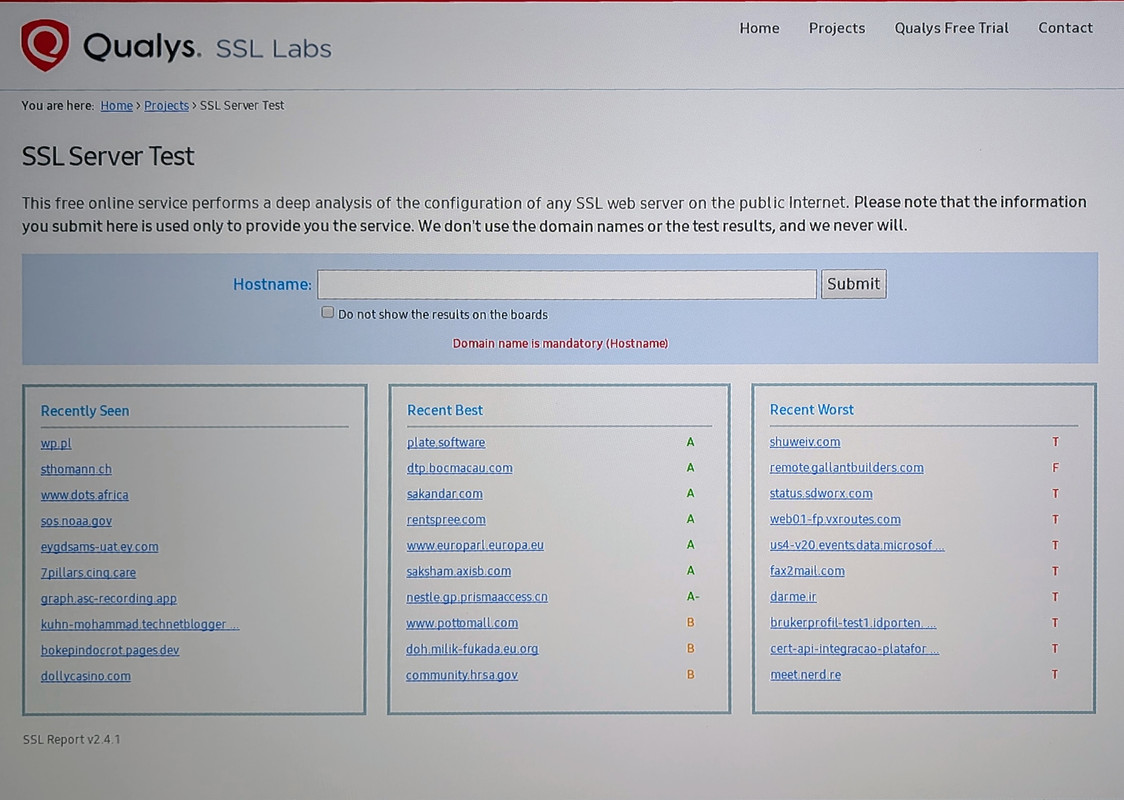This screenshot has width=1124, height=800.
Task: Open kuhn-mohammad.technetblogger link
Action: tap(140, 624)
